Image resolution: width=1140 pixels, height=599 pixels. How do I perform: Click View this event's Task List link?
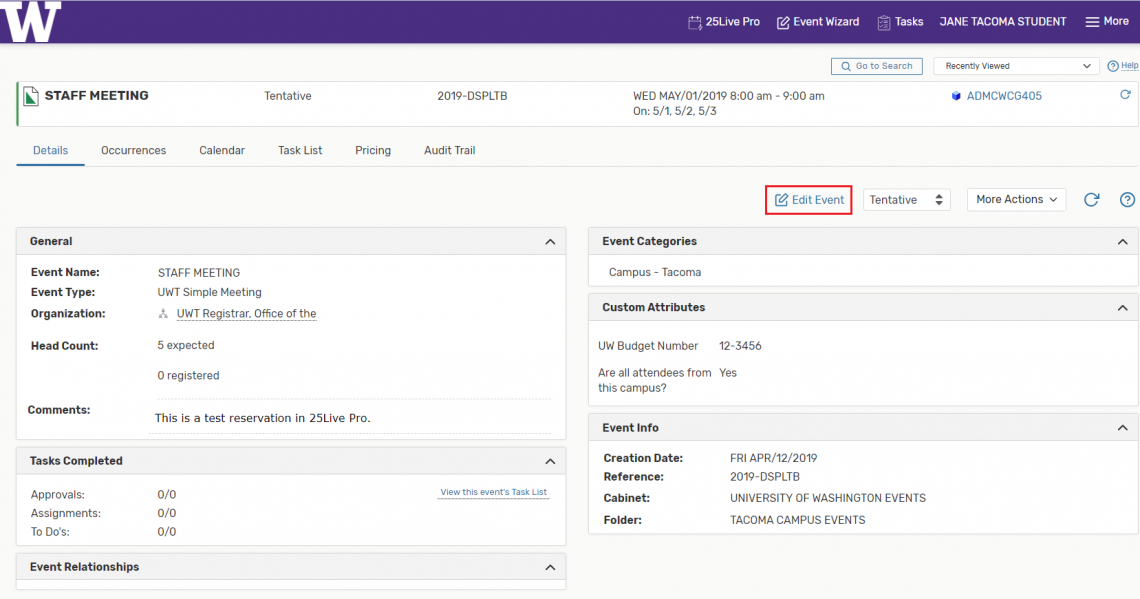coord(493,492)
